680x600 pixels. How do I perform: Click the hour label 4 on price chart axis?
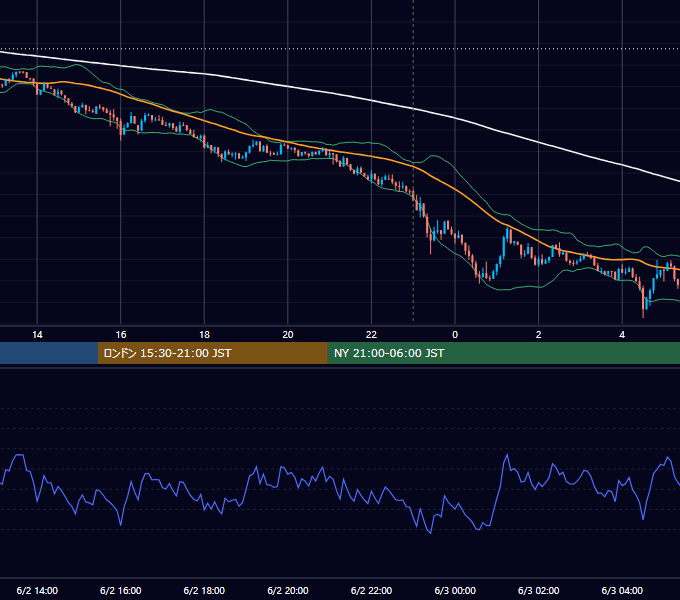point(622,335)
